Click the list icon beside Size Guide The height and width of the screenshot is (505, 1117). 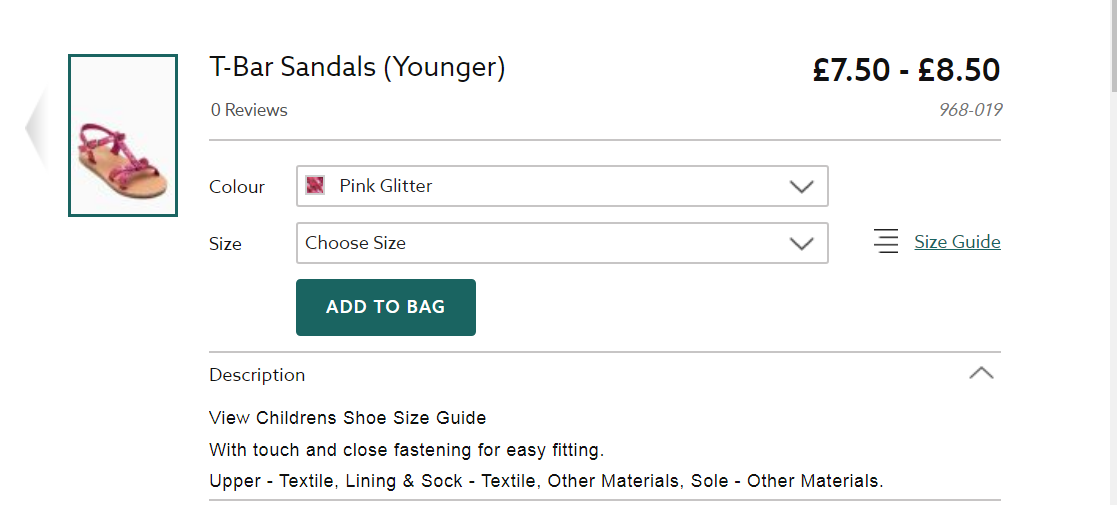coord(886,241)
